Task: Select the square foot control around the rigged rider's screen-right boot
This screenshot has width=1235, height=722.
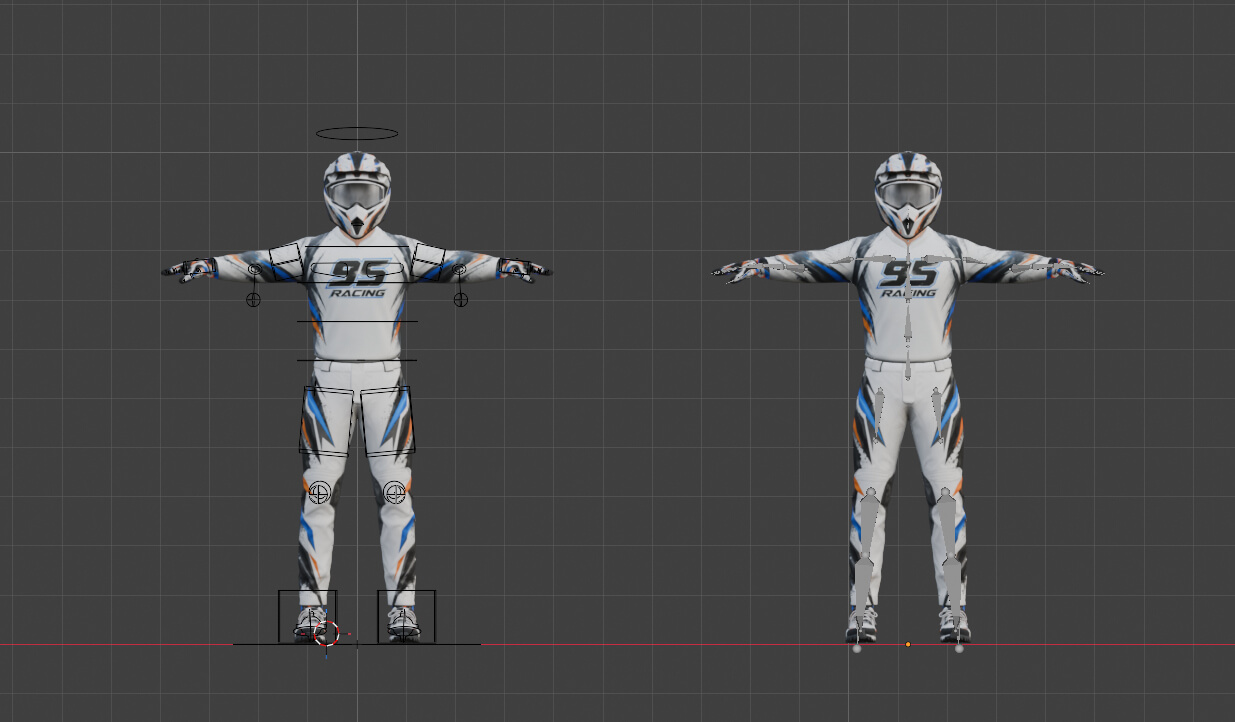Action: tap(406, 616)
